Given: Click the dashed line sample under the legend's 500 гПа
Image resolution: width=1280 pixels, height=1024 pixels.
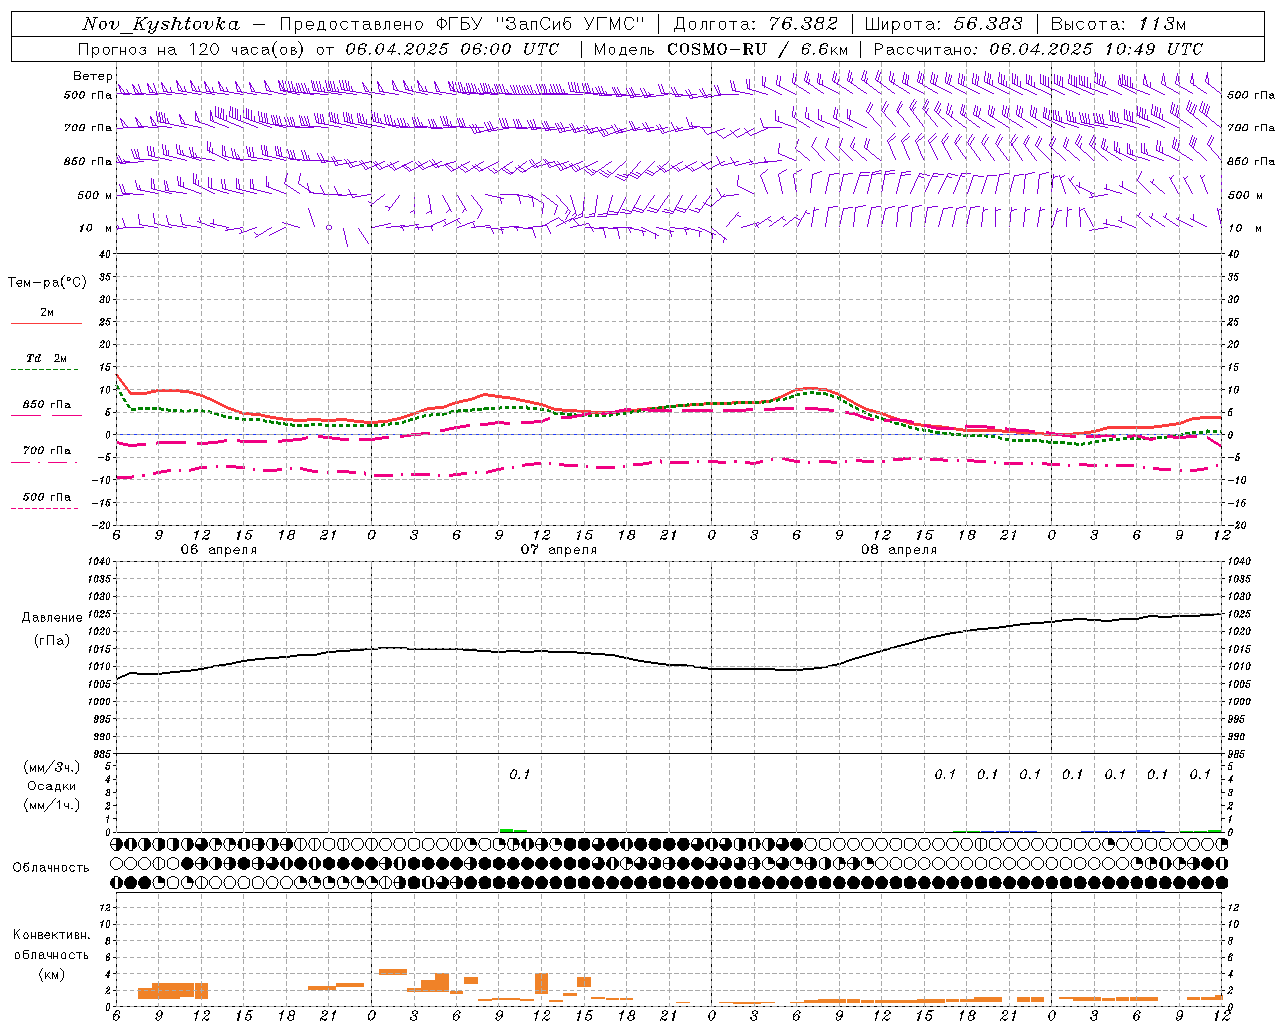Looking at the screenshot, I should (46, 508).
